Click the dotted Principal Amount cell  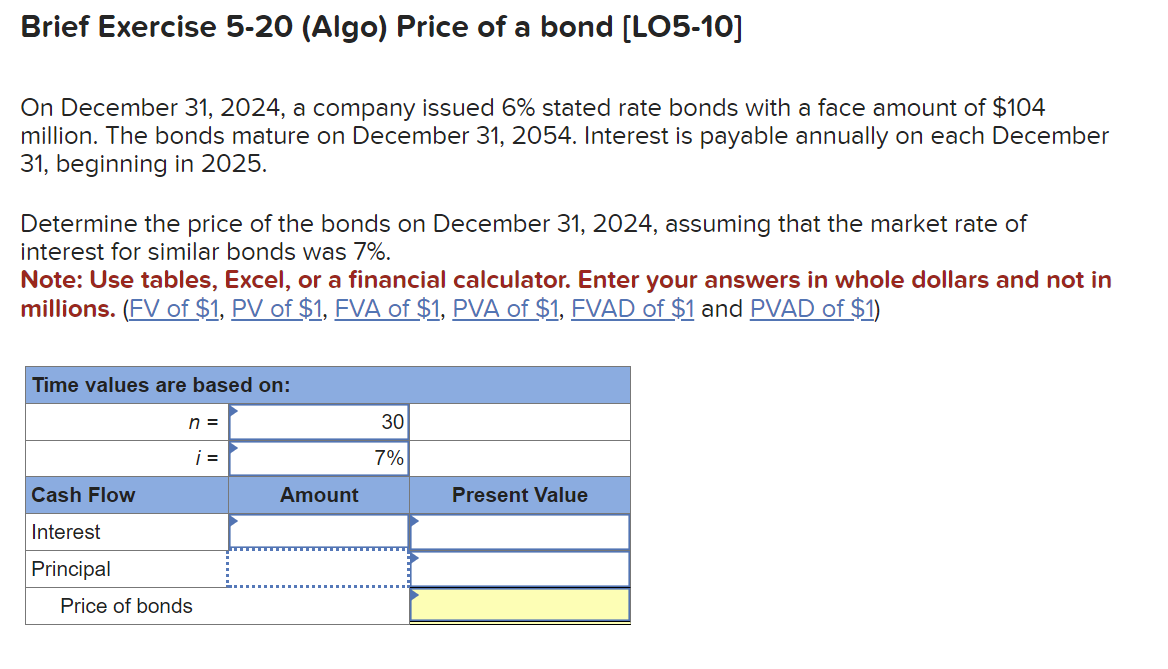click(x=318, y=568)
